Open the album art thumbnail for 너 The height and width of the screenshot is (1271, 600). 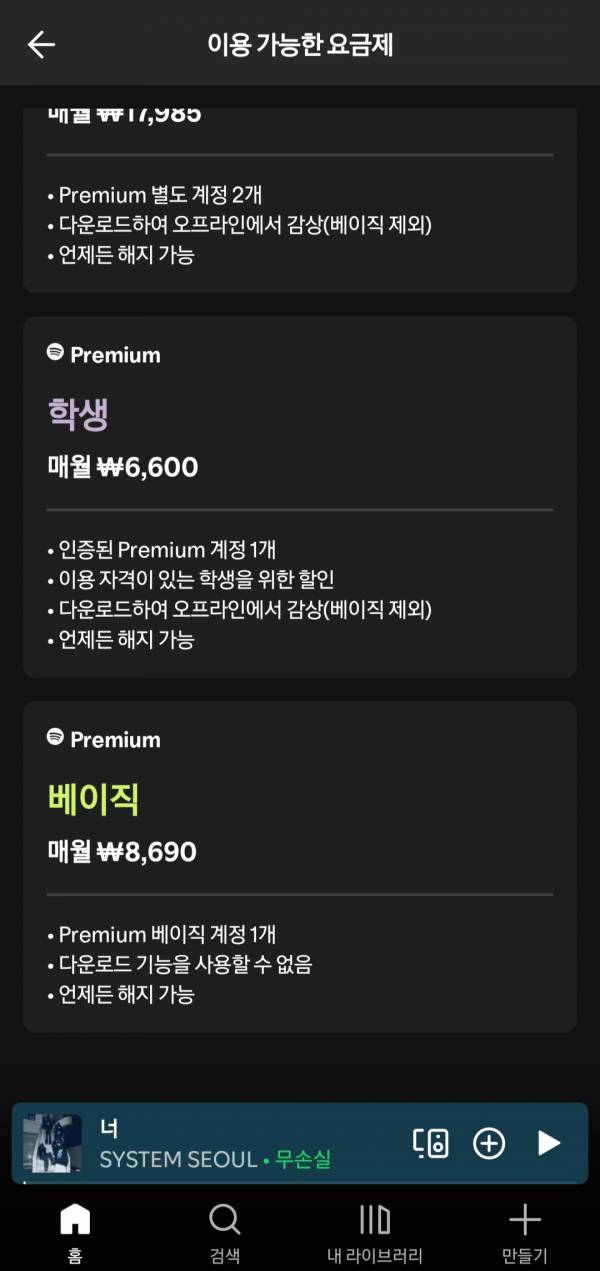(52, 1143)
